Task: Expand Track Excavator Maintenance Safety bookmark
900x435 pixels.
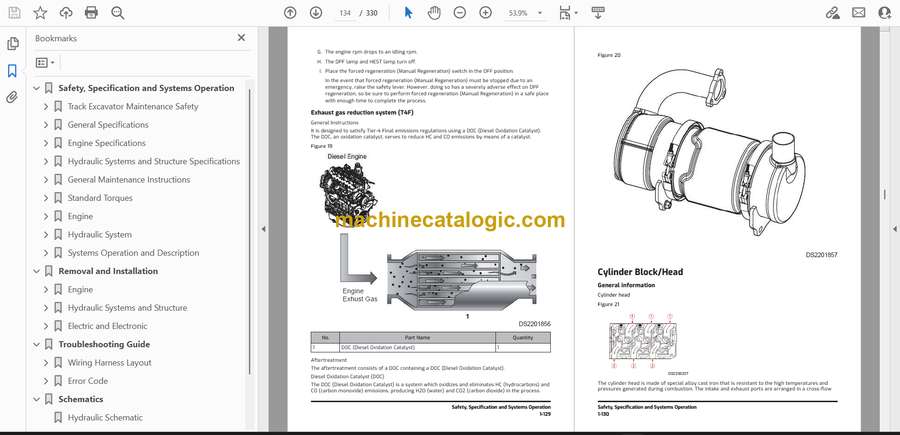Action: (x=46, y=107)
